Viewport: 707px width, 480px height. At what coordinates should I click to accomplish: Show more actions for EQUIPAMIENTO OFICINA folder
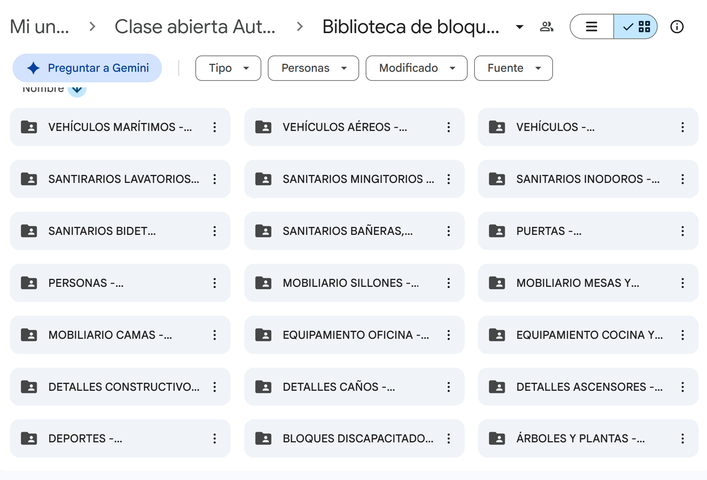click(x=449, y=335)
